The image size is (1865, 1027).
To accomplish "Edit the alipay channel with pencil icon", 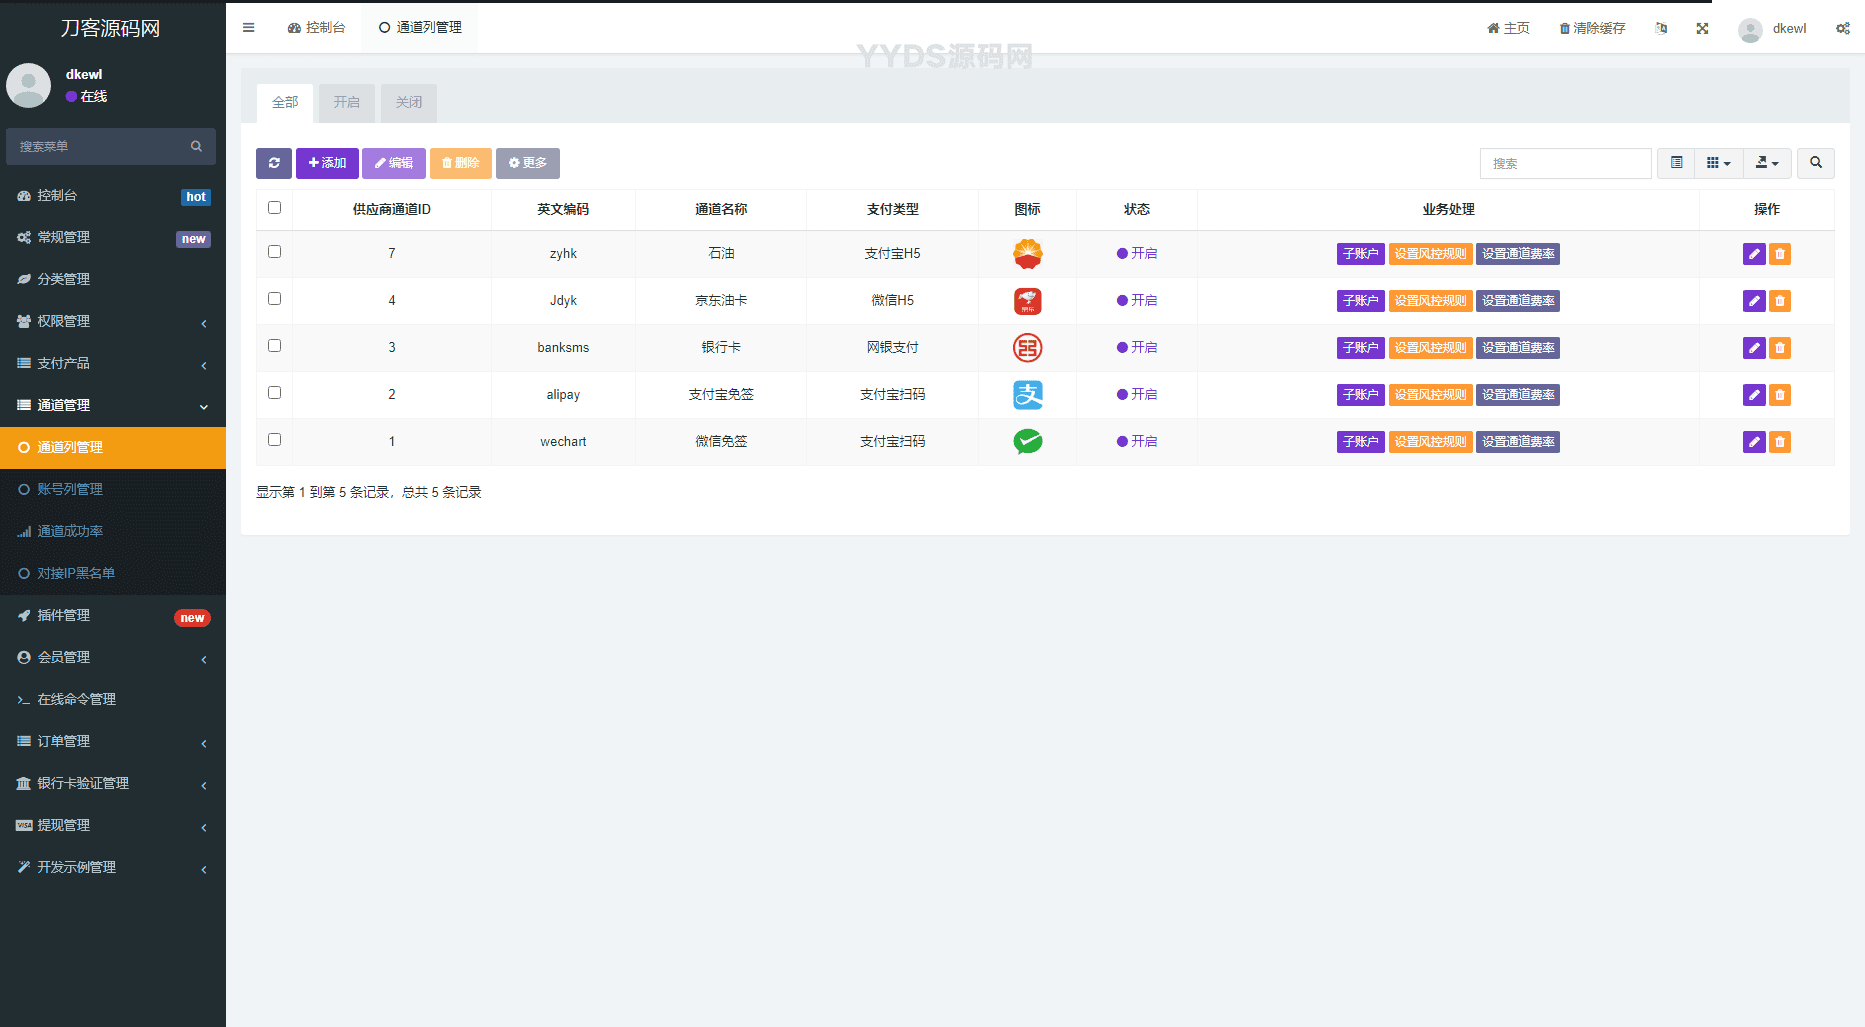I will pyautogui.click(x=1754, y=395).
